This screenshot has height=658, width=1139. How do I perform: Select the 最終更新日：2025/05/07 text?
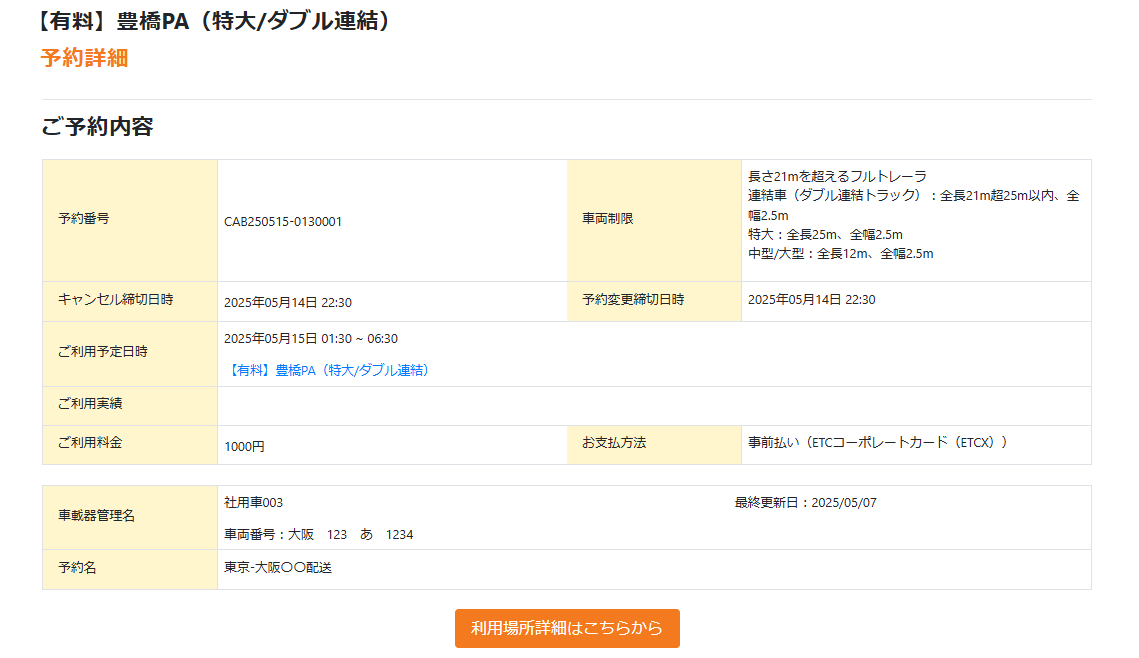pyautogui.click(x=805, y=503)
